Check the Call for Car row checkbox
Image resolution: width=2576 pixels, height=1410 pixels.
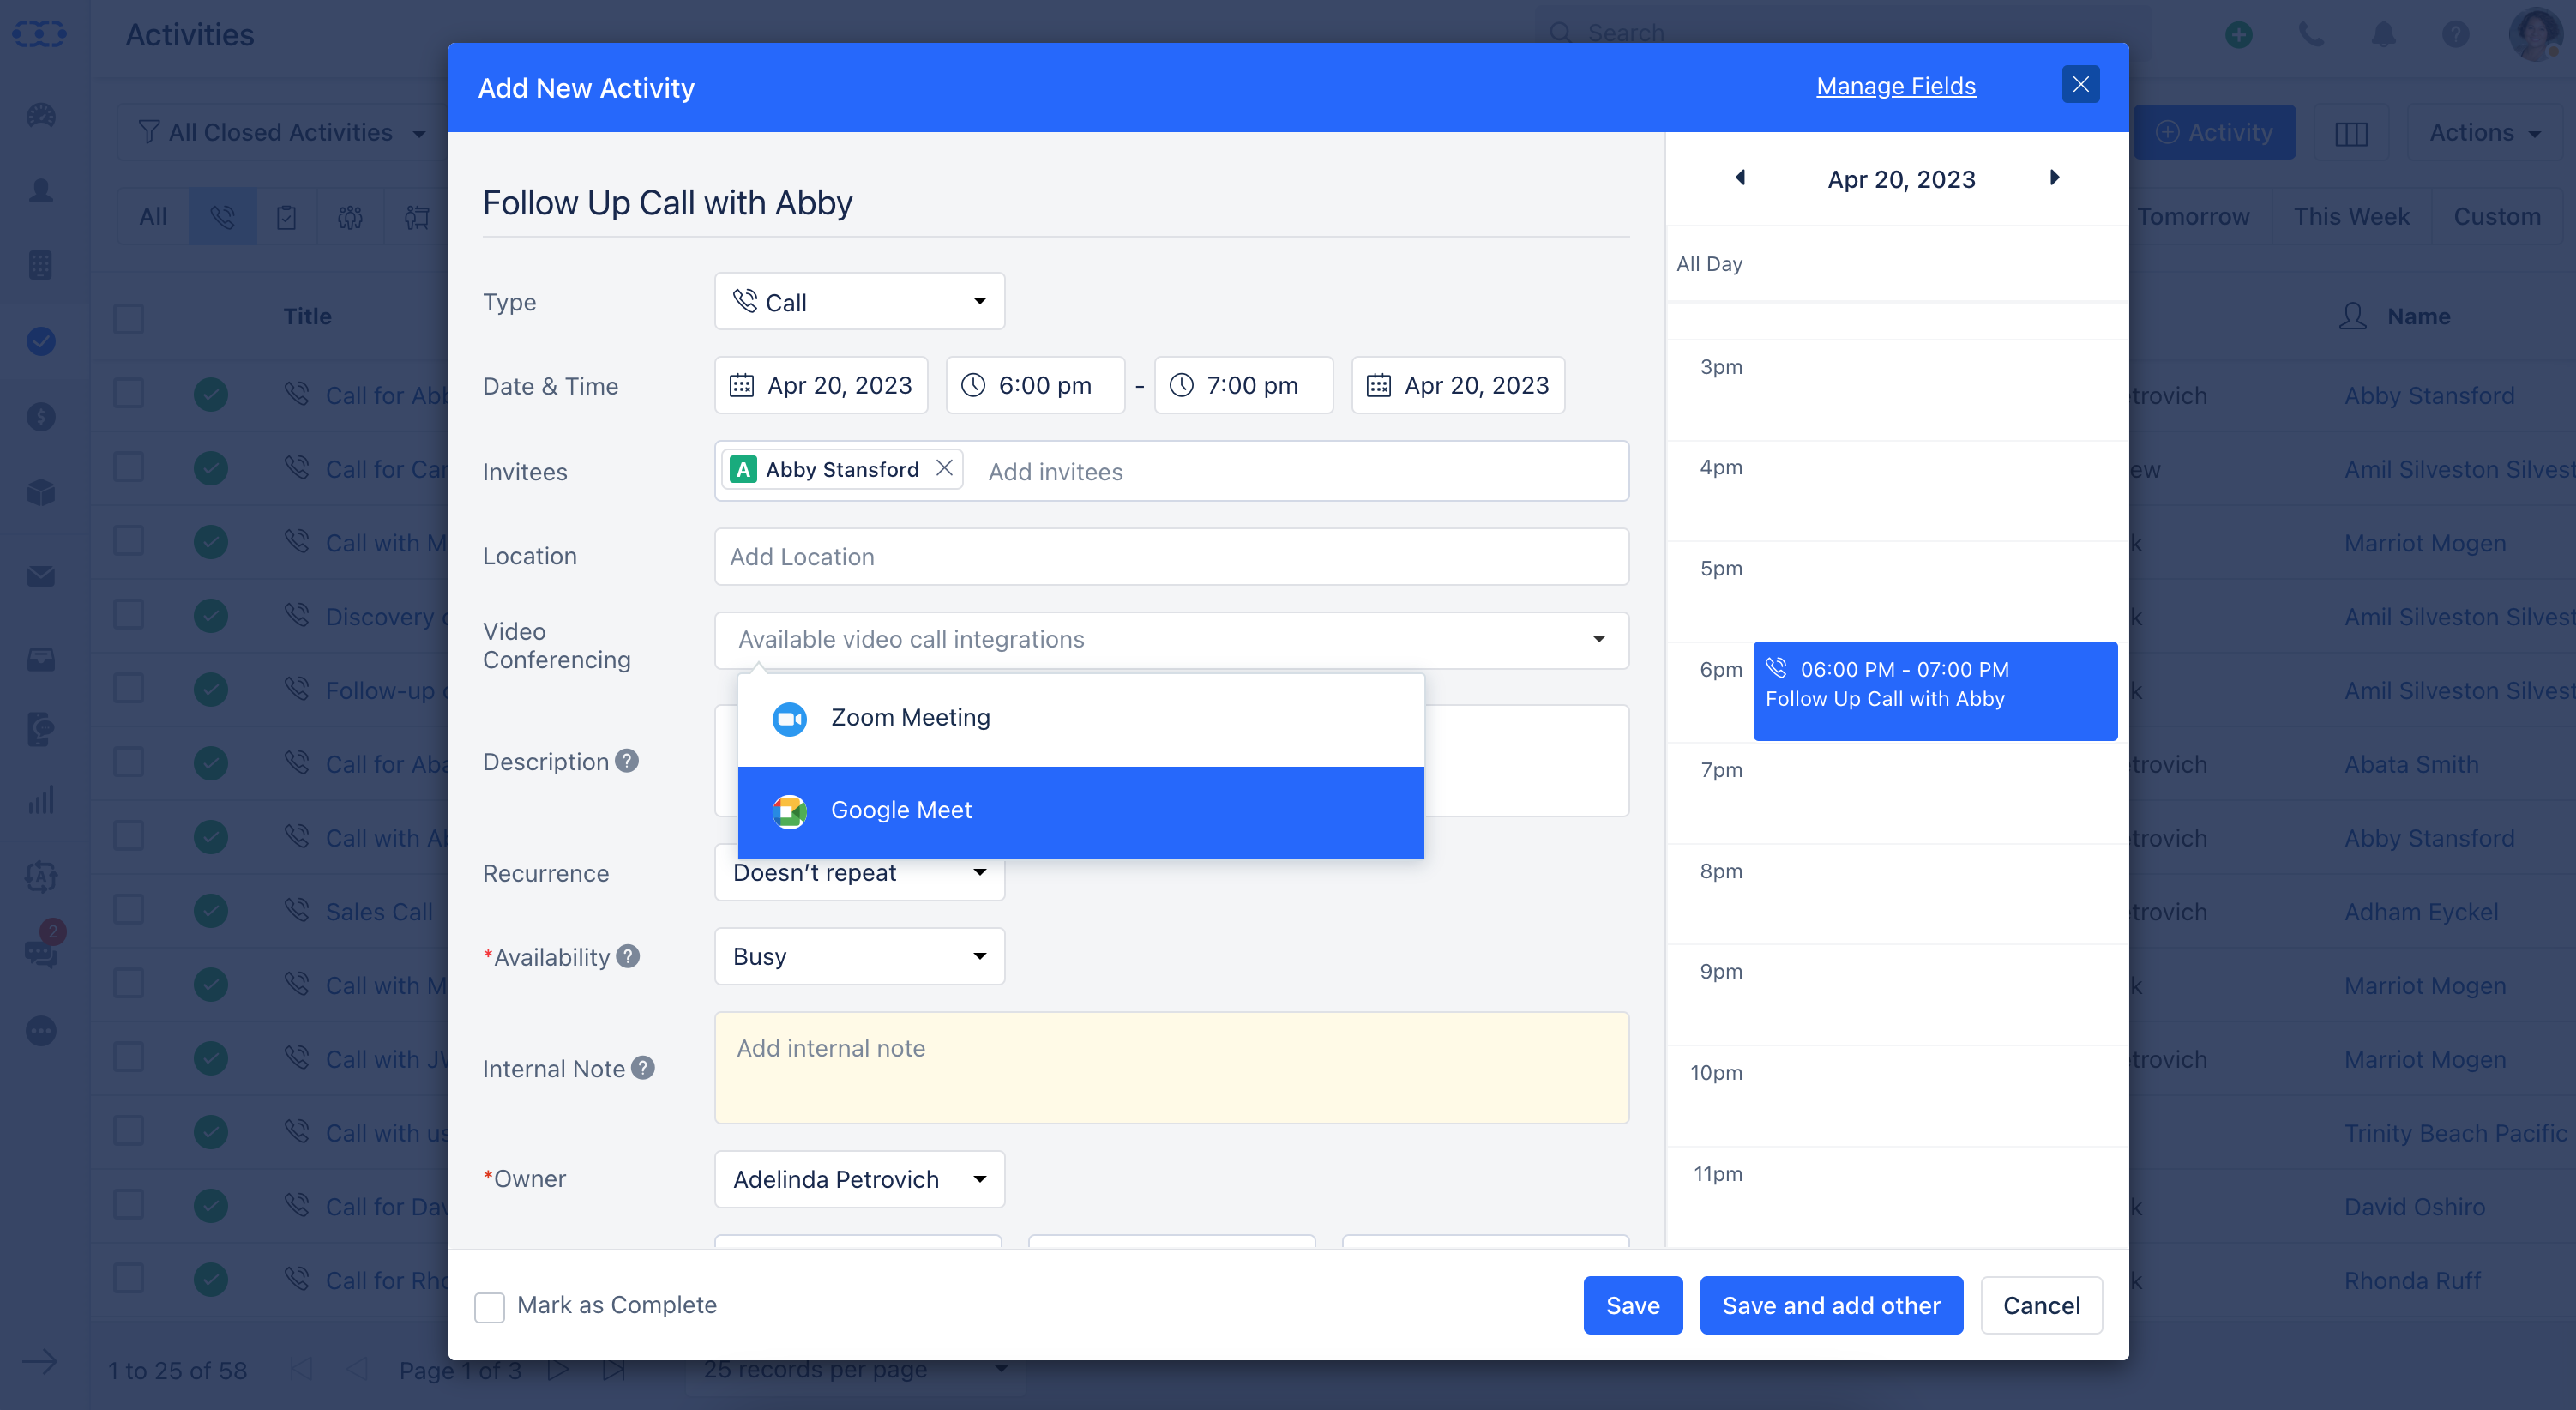pyautogui.click(x=128, y=467)
